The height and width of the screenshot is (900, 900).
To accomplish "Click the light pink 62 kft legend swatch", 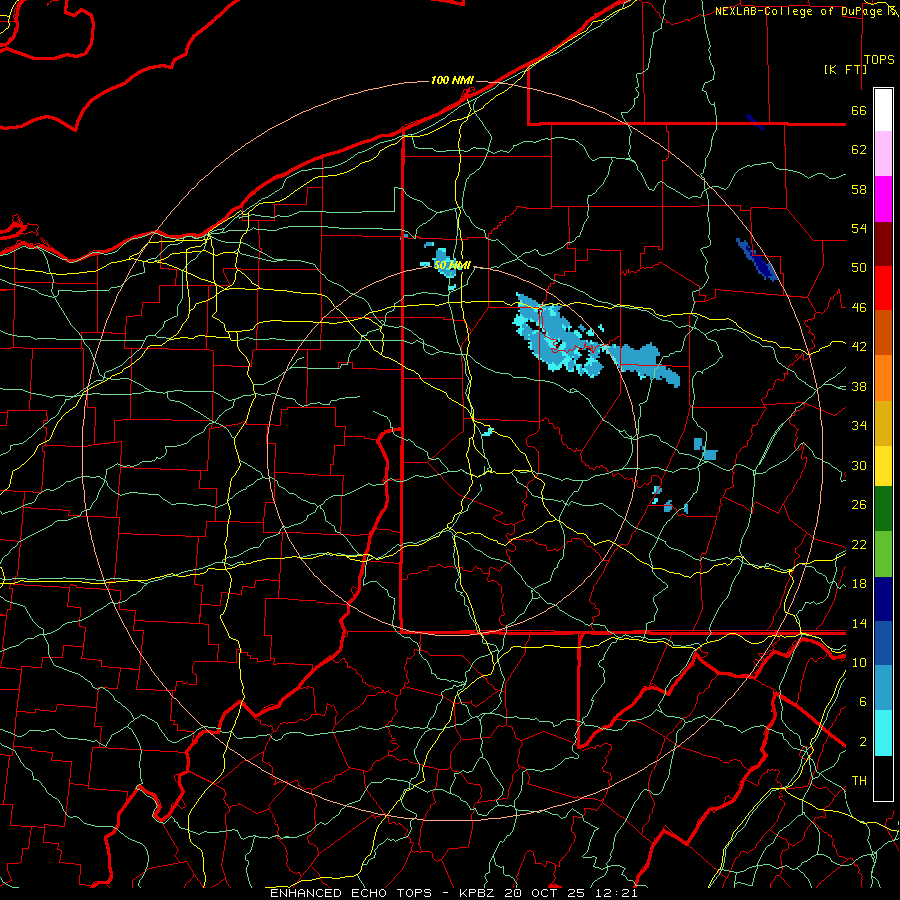I will (883, 154).
